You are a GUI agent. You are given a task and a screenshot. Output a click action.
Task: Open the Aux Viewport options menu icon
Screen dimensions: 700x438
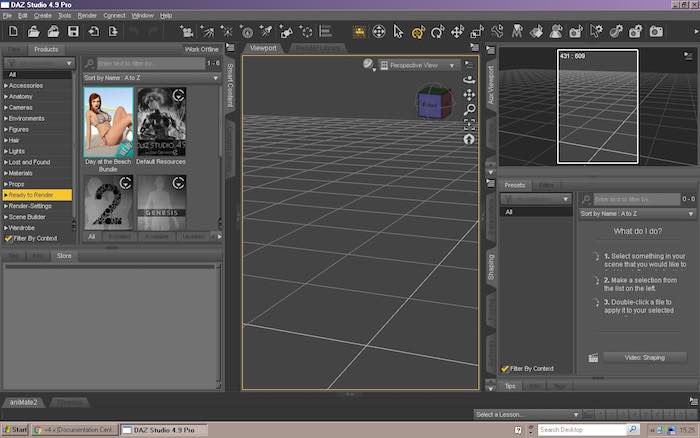tap(688, 55)
